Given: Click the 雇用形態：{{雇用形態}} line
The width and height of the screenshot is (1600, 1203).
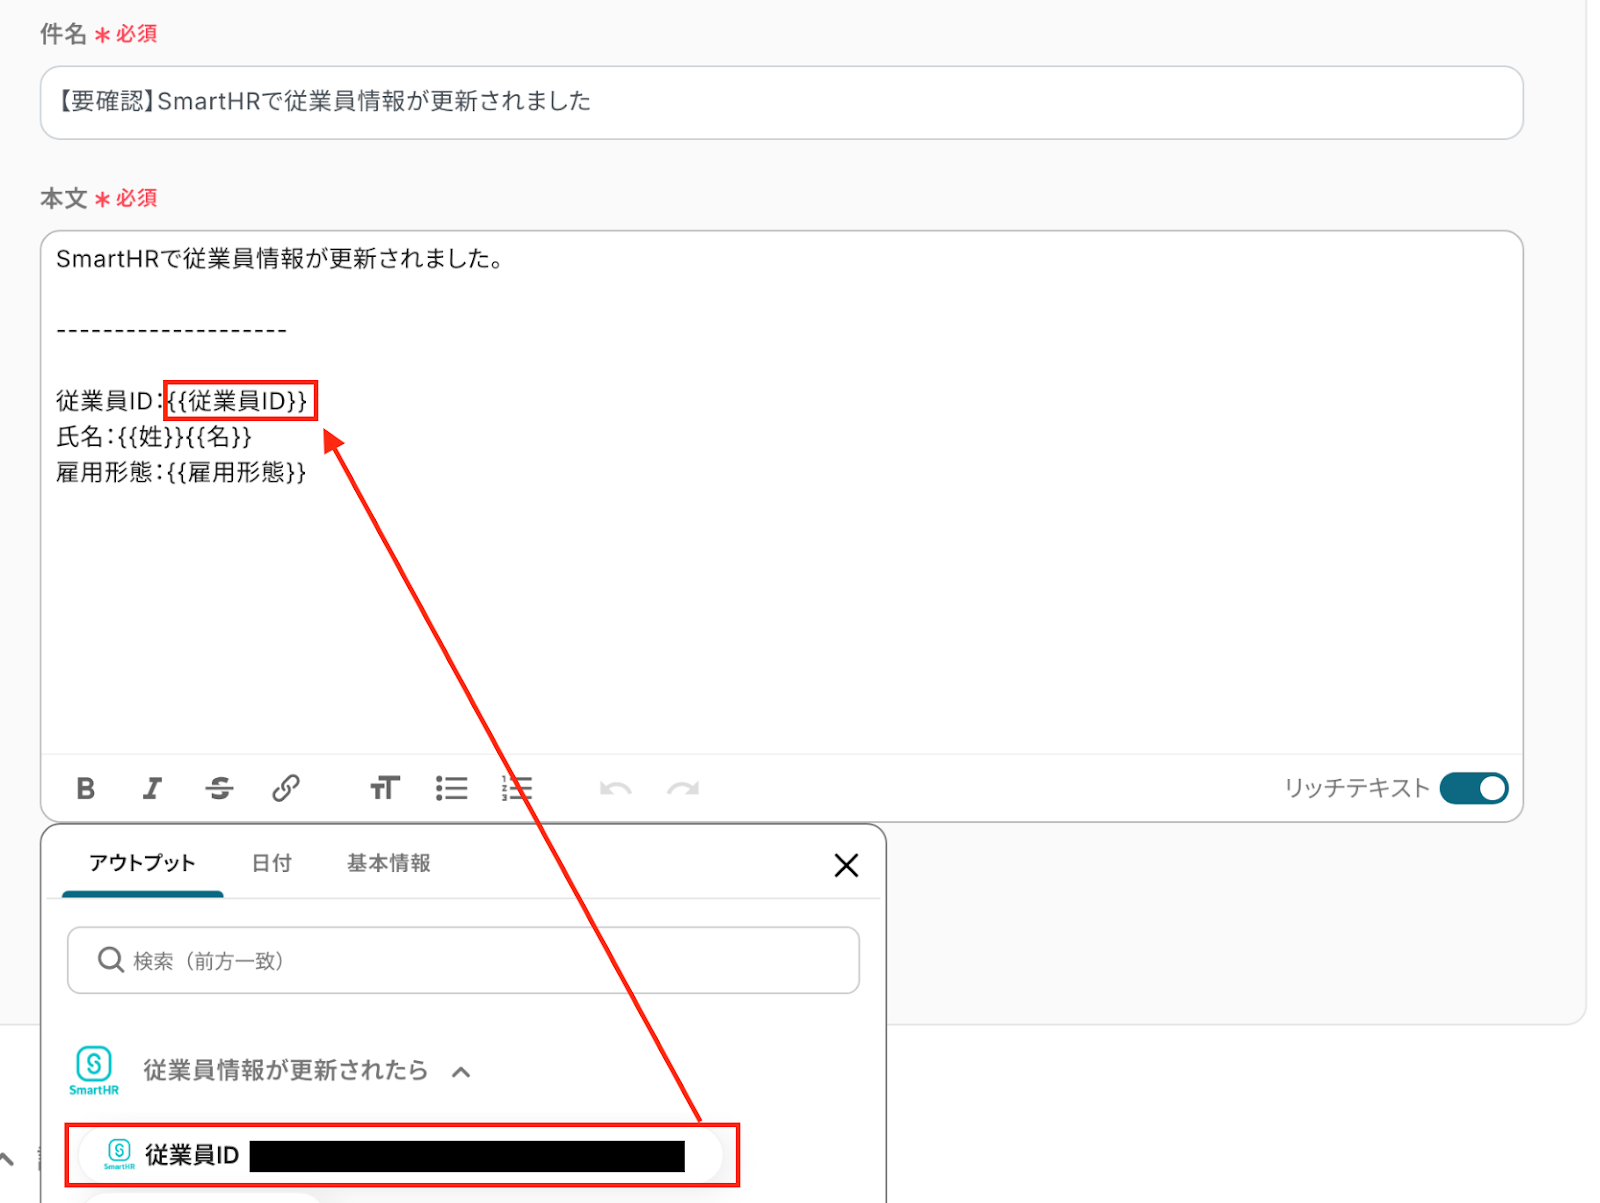Looking at the screenshot, I should click(x=181, y=473).
